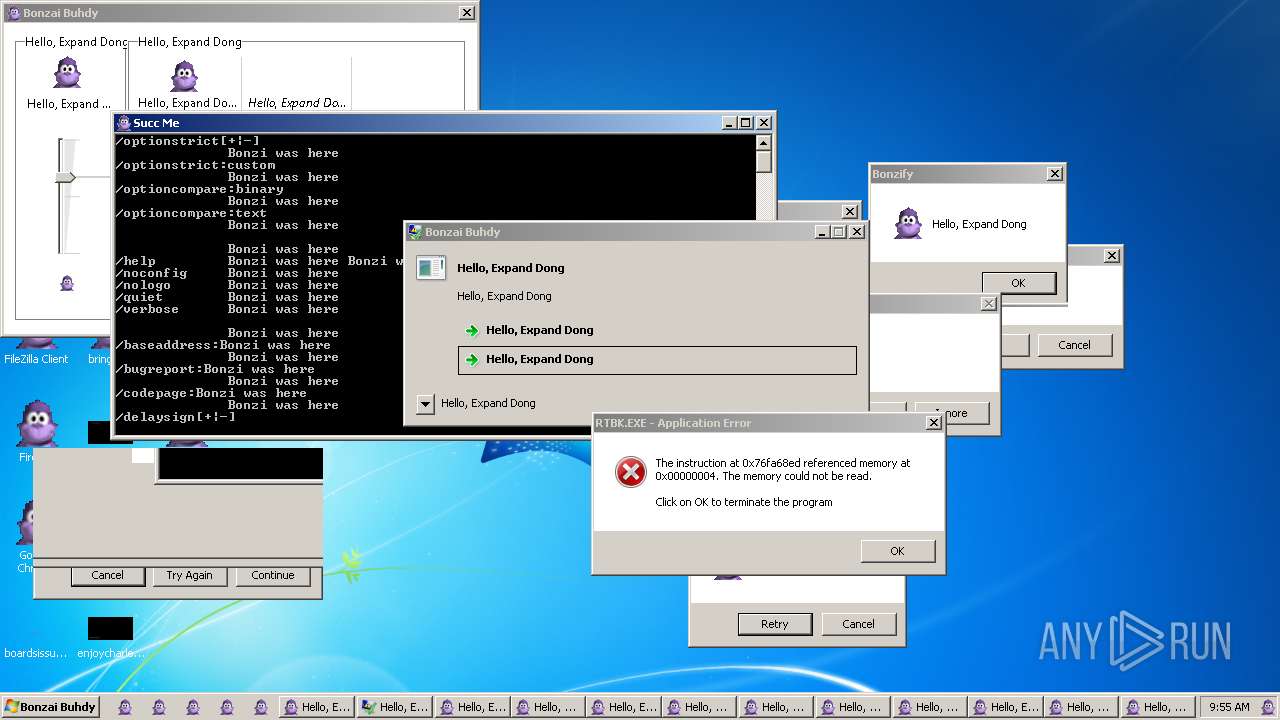This screenshot has width=1280, height=720.
Task: Click OK in the RTBK.EXE Application Error dialog
Action: (x=897, y=551)
